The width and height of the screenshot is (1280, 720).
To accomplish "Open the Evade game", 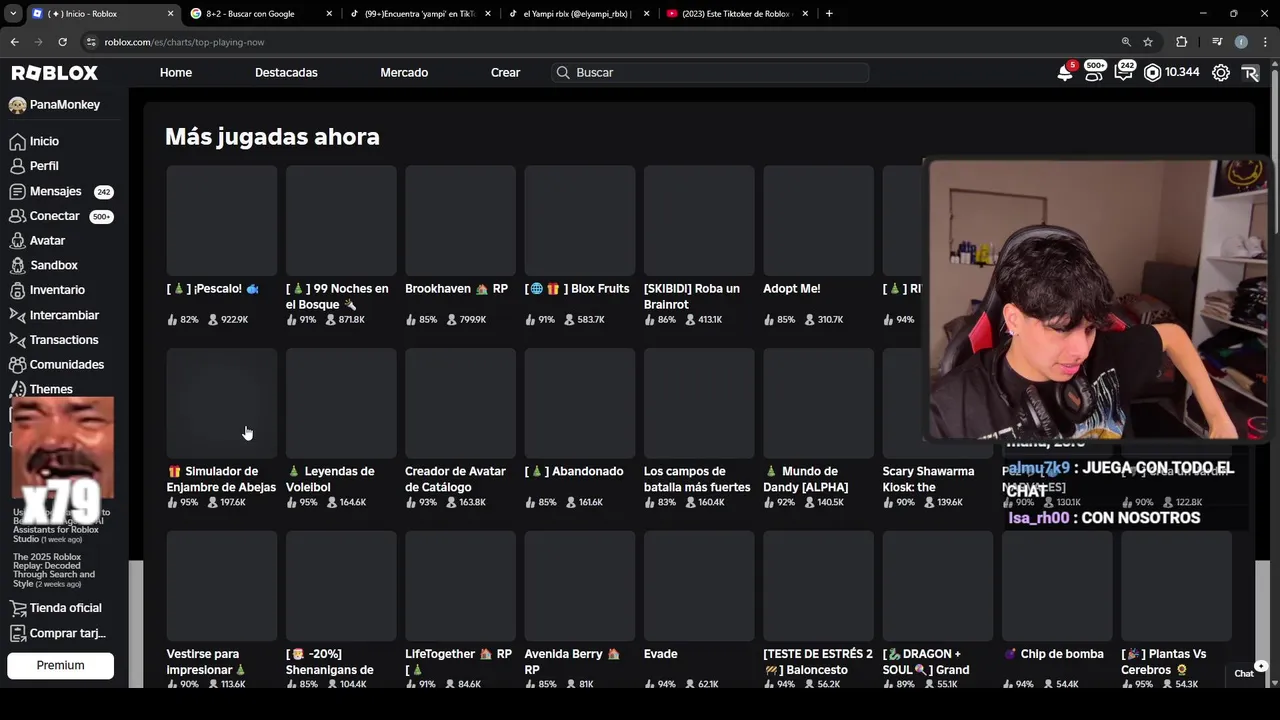I will click(699, 587).
